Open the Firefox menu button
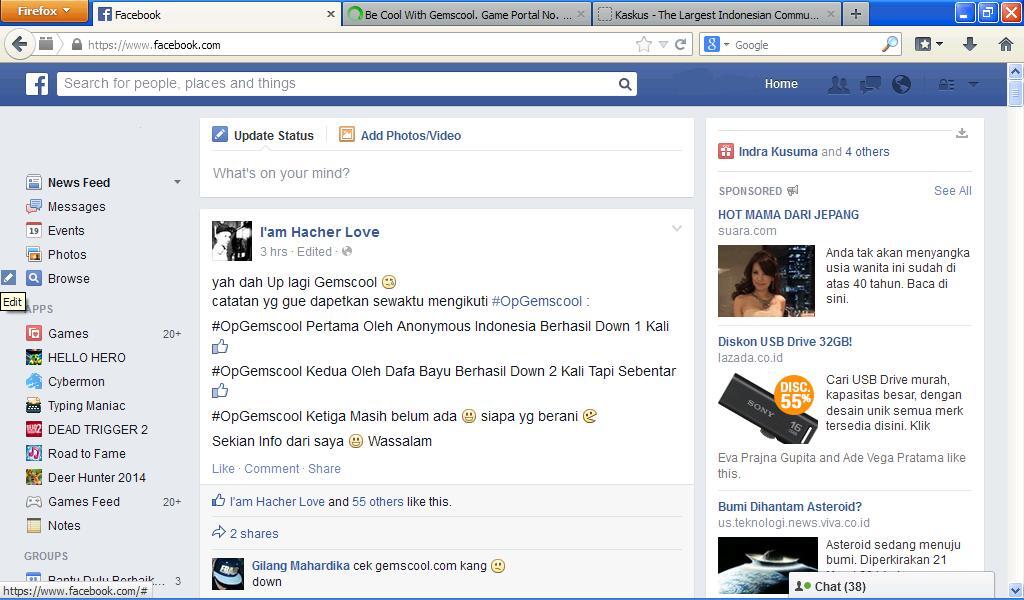The height and width of the screenshot is (600, 1024). pyautogui.click(x=44, y=11)
